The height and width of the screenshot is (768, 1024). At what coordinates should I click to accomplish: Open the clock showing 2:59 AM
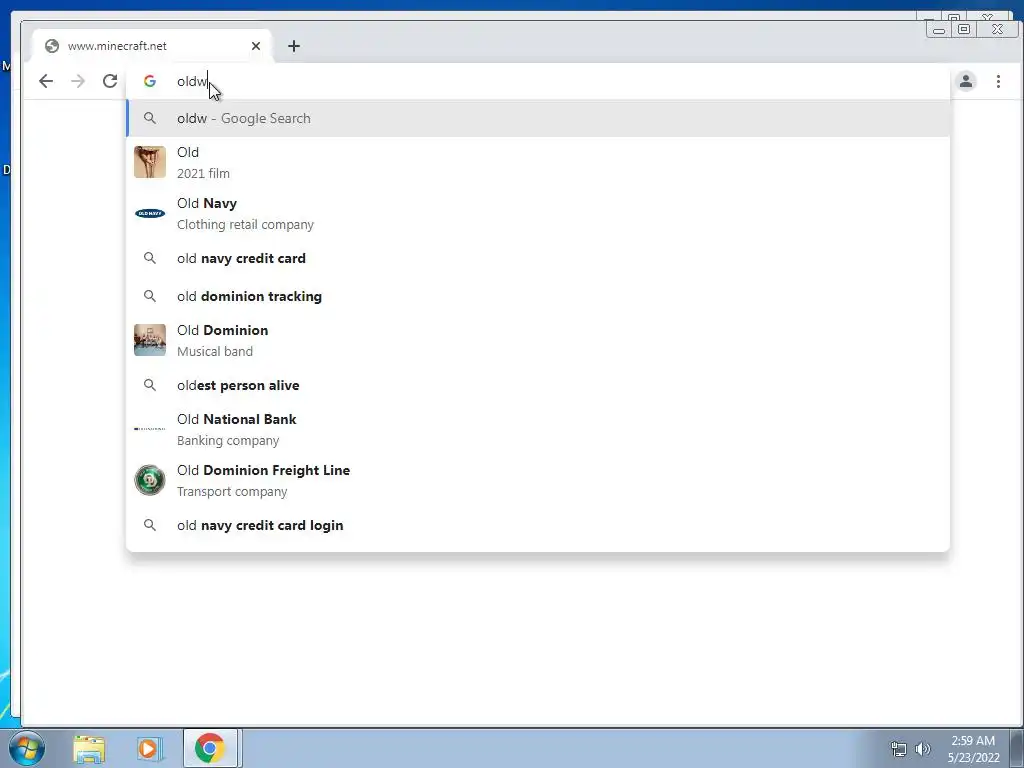coord(973,749)
